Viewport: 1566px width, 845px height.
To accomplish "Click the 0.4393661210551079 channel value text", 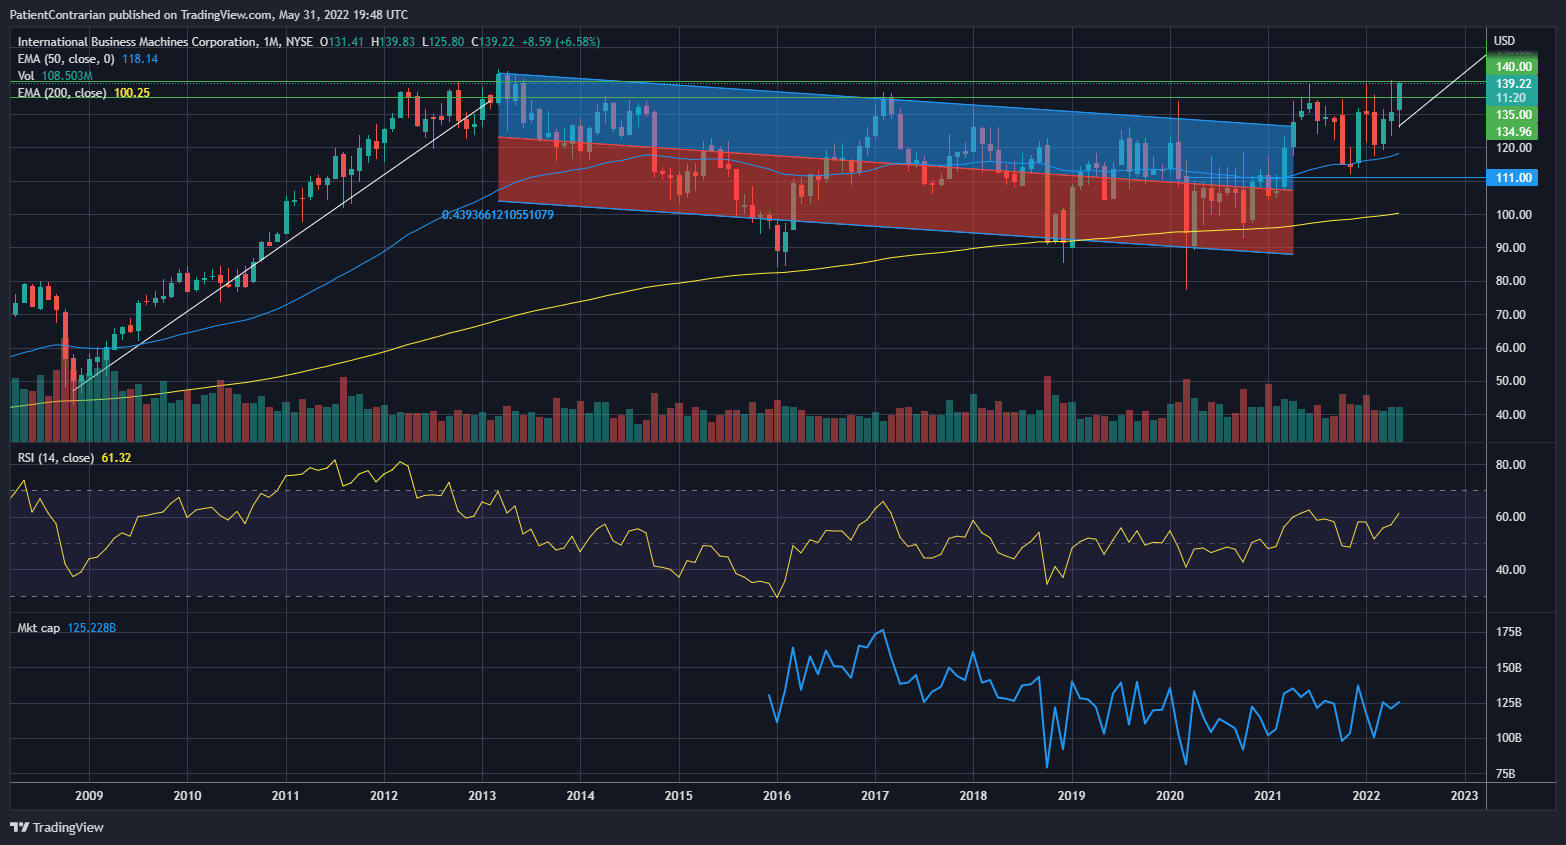I will [x=497, y=215].
